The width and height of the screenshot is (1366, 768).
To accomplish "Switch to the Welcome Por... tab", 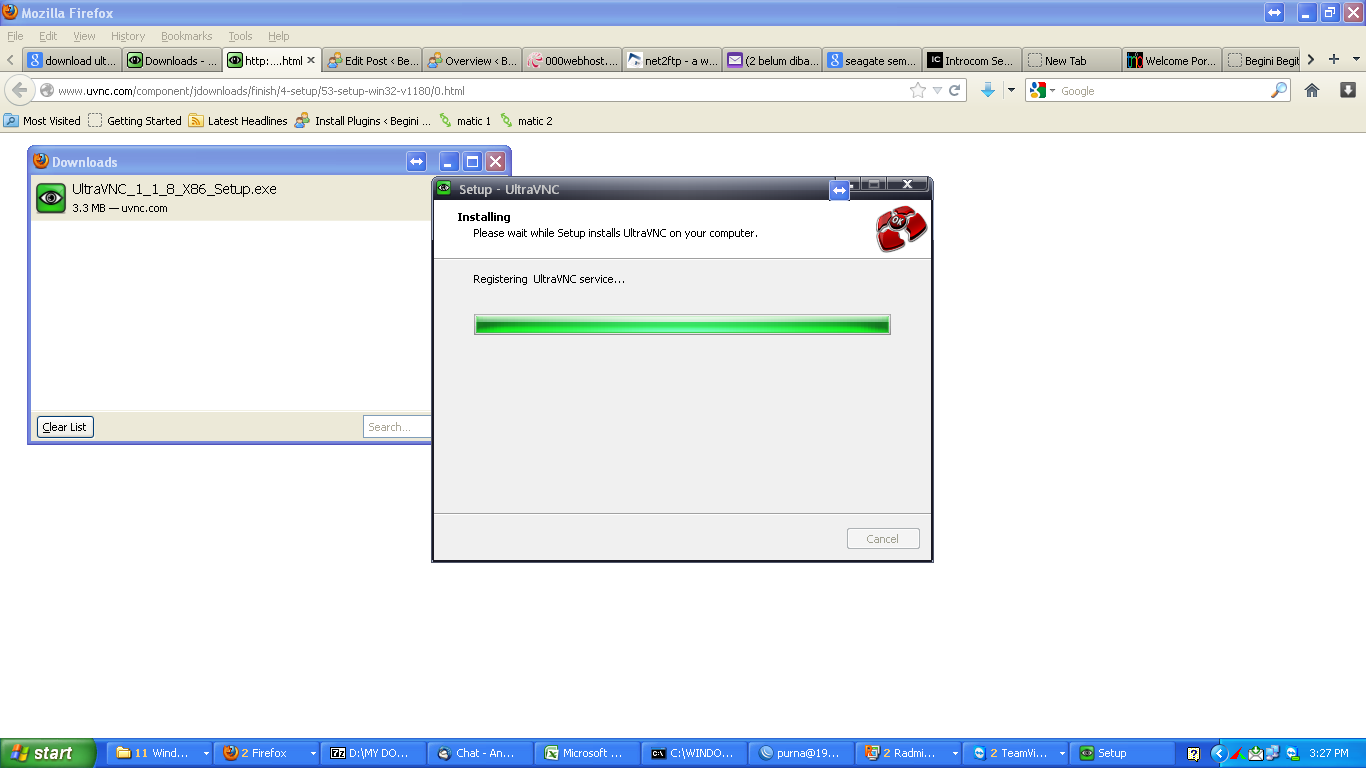I will pyautogui.click(x=1173, y=60).
